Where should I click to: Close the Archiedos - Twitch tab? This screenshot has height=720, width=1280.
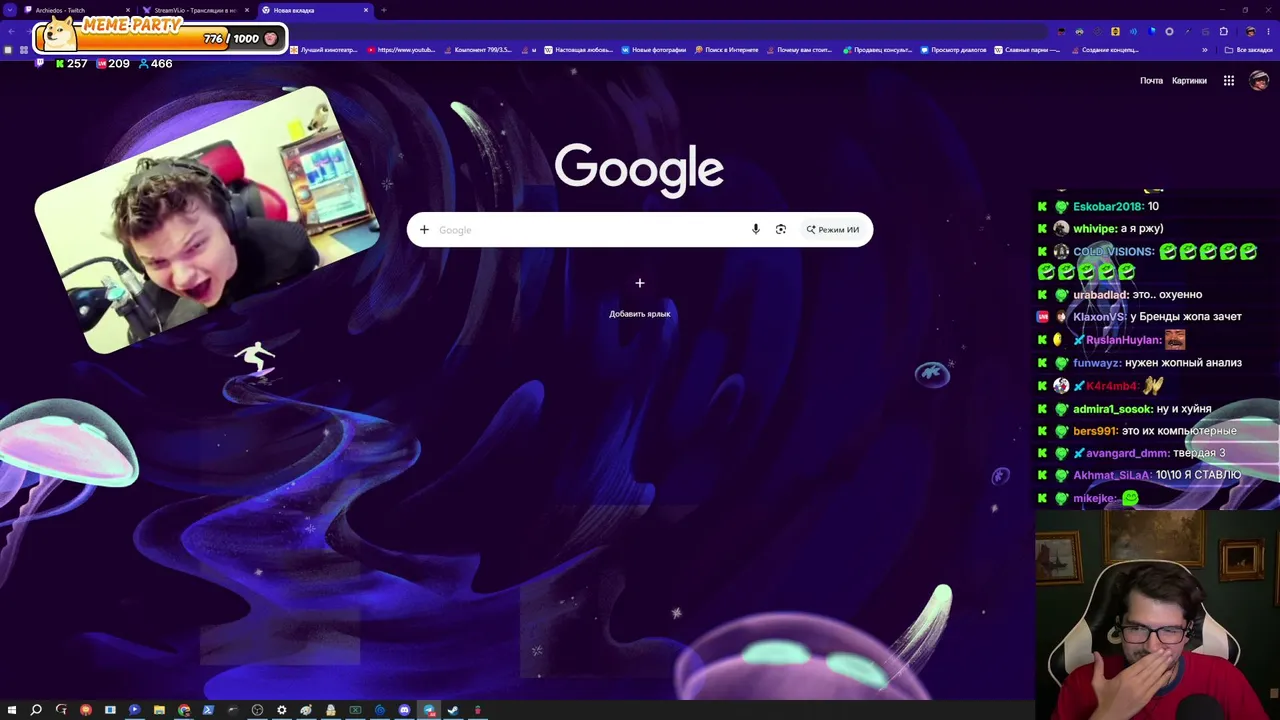[x=128, y=10]
